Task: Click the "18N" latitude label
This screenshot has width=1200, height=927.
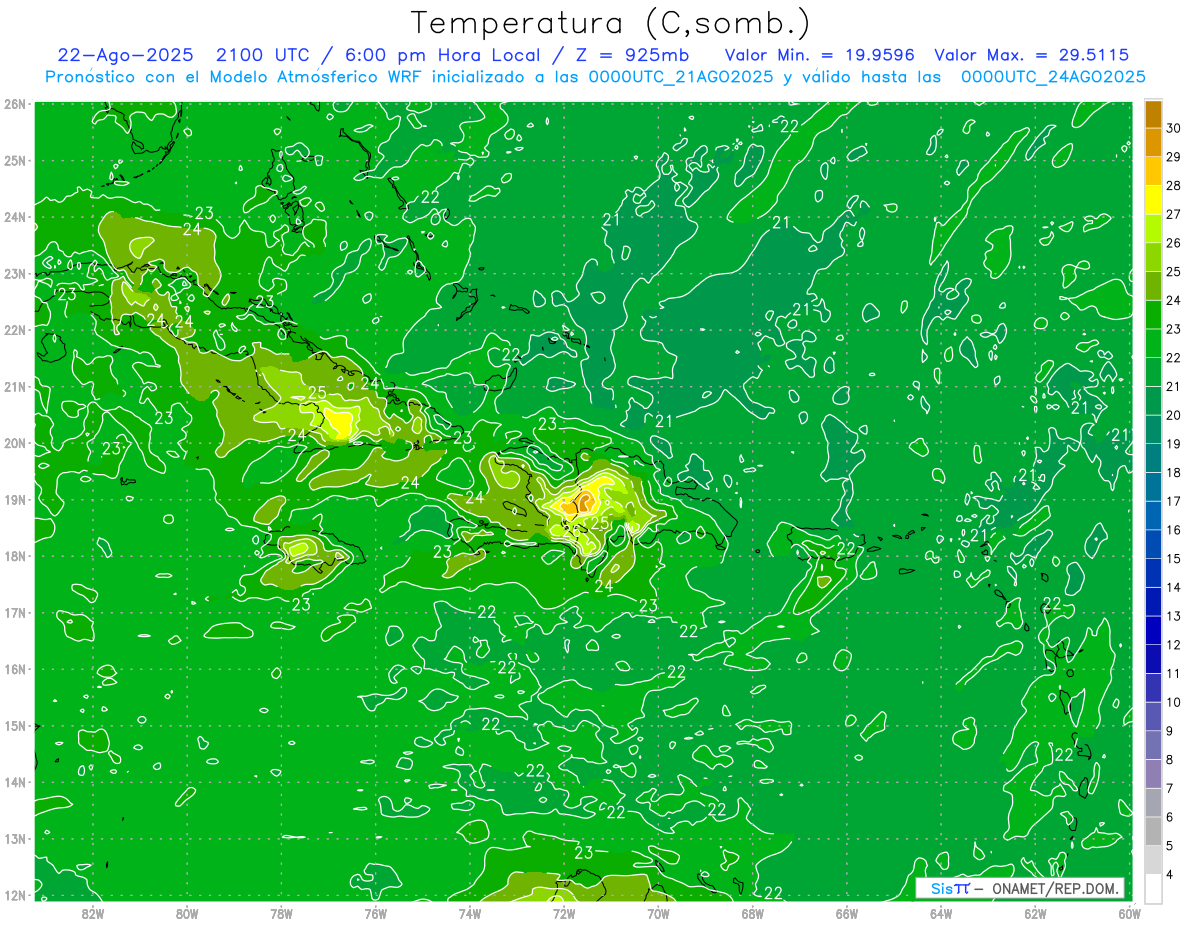Action: point(15,556)
